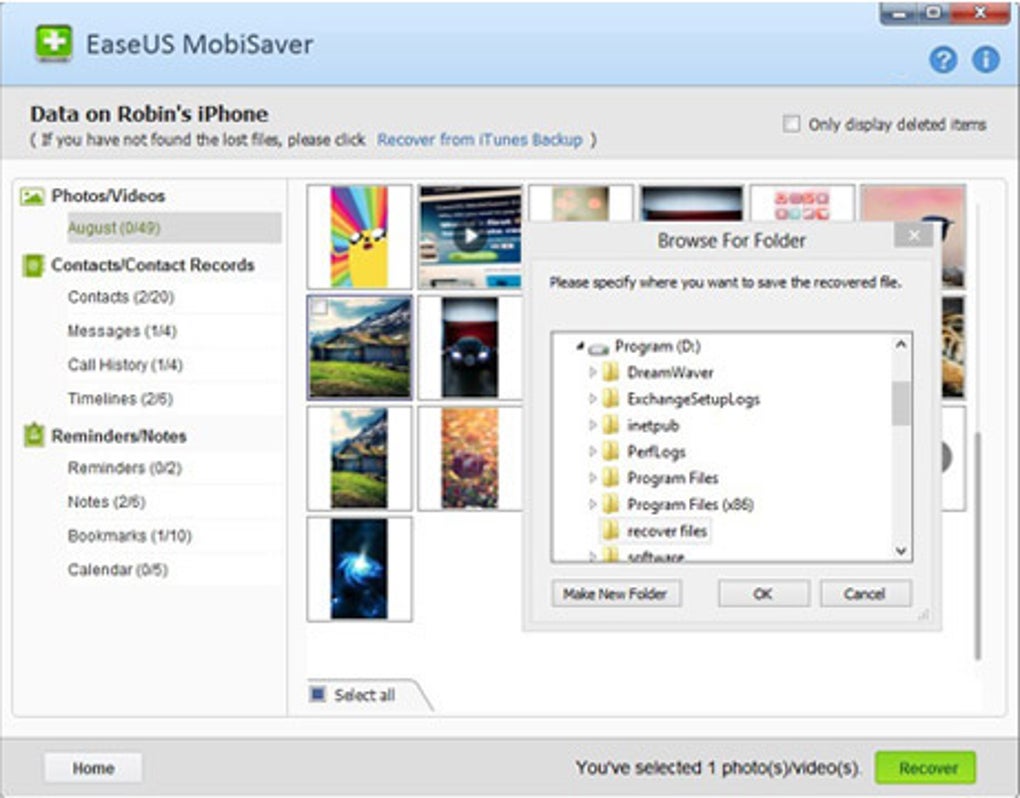Click the Contacts/Contact Records heading
The width and height of the screenshot is (1020, 798).
pos(153,265)
